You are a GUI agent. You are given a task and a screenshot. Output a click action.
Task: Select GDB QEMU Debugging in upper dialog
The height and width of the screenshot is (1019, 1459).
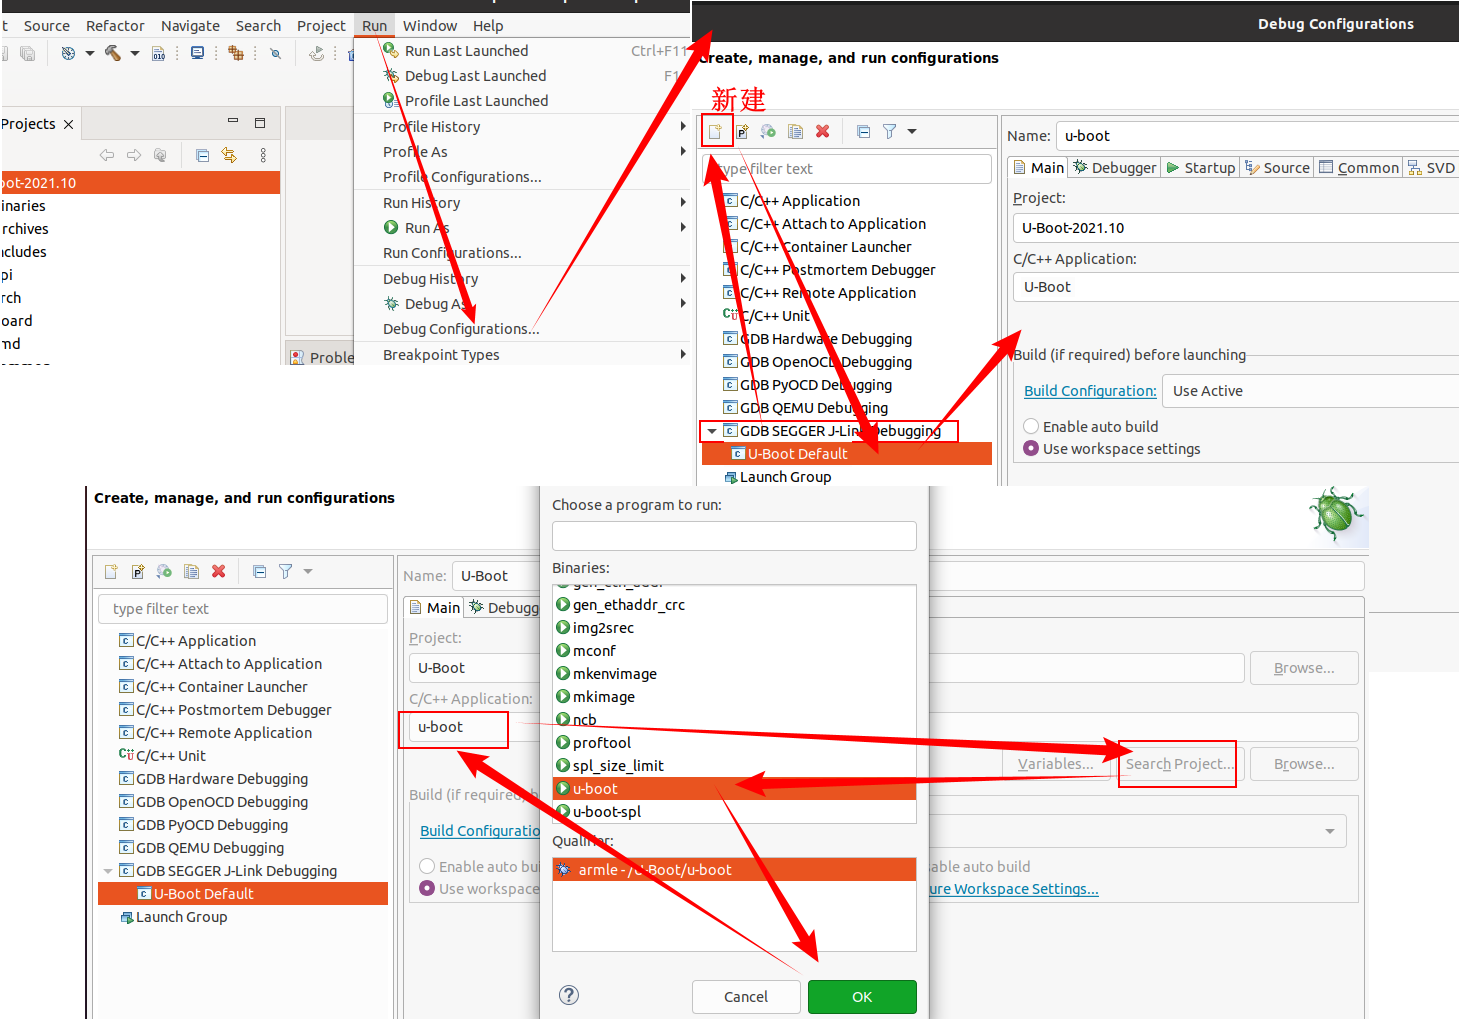[x=813, y=408]
